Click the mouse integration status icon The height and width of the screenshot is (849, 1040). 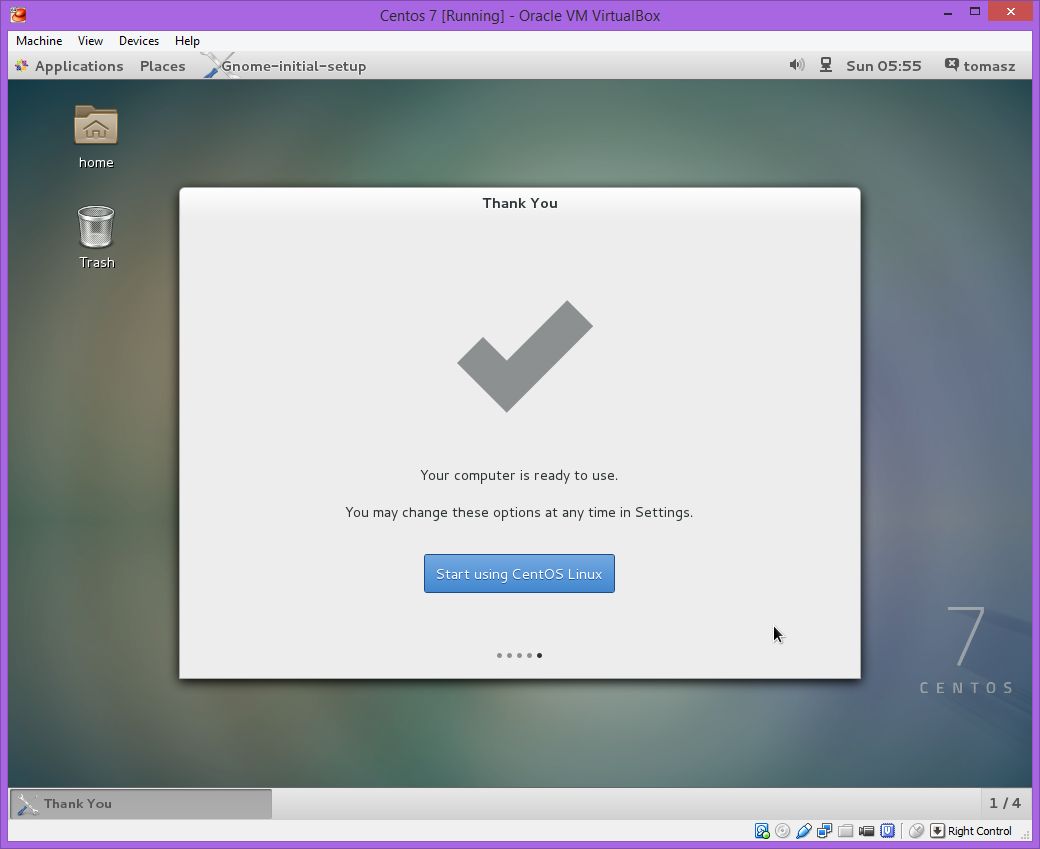point(916,830)
